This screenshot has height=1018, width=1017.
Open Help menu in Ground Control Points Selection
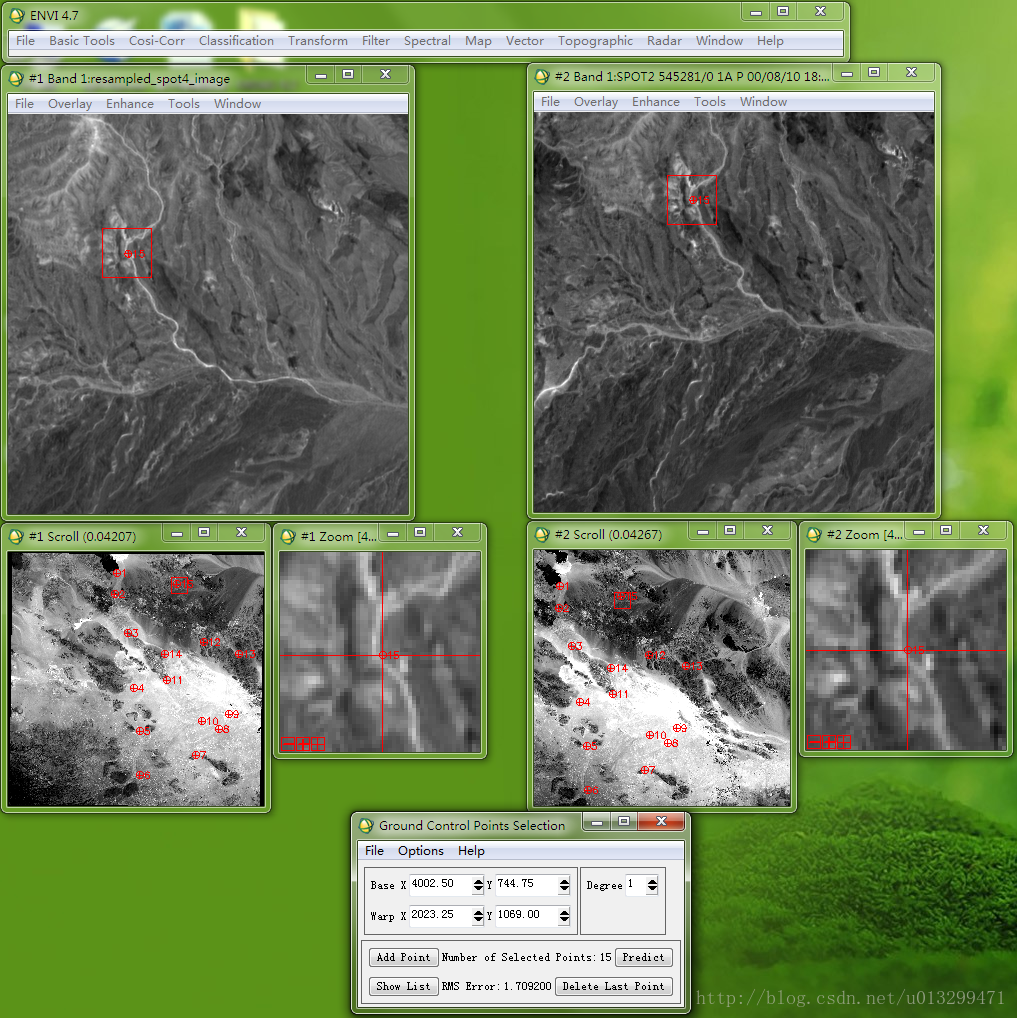coord(471,850)
